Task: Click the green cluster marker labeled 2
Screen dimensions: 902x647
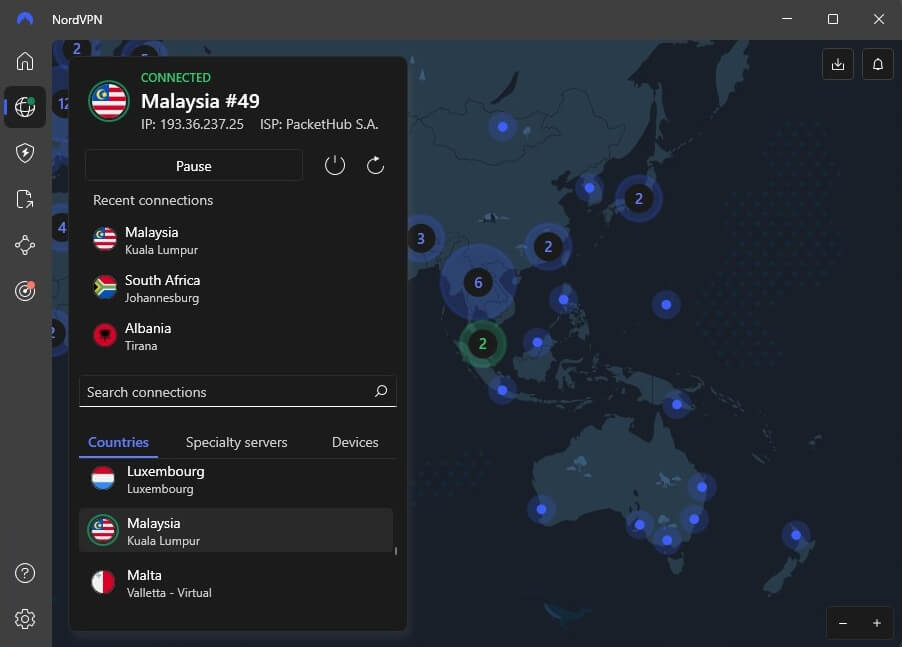Action: tap(483, 344)
